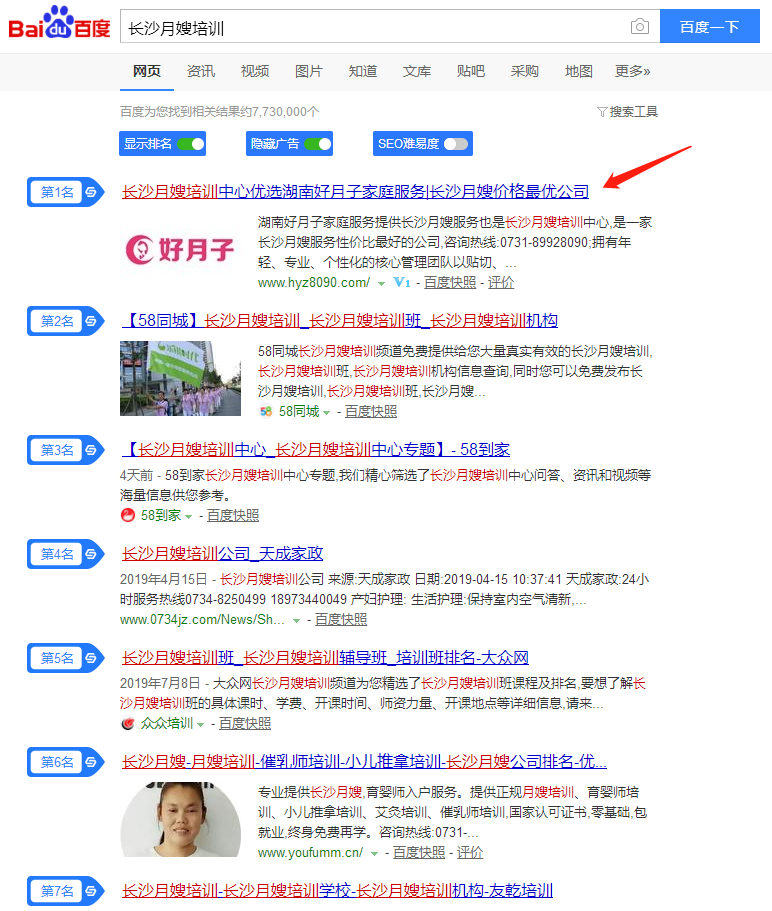772x911 pixels.
Task: Click the 第1名 rank label
Action: pos(57,192)
